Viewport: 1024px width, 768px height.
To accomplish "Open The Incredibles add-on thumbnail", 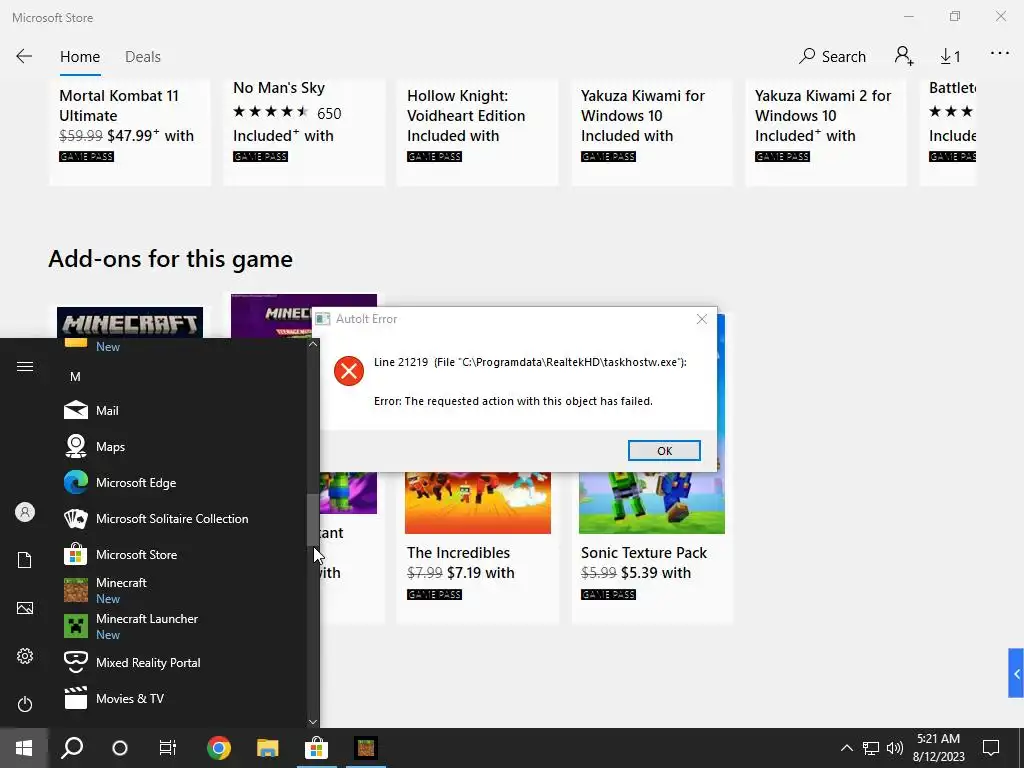I will point(477,503).
